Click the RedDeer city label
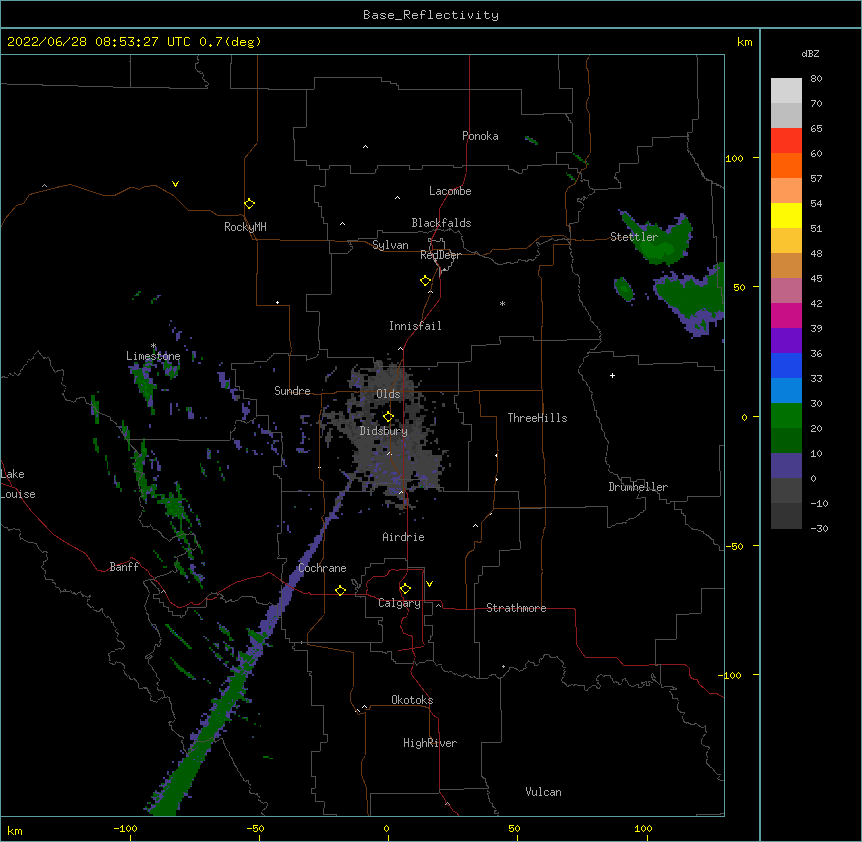The image size is (862, 842). point(440,255)
